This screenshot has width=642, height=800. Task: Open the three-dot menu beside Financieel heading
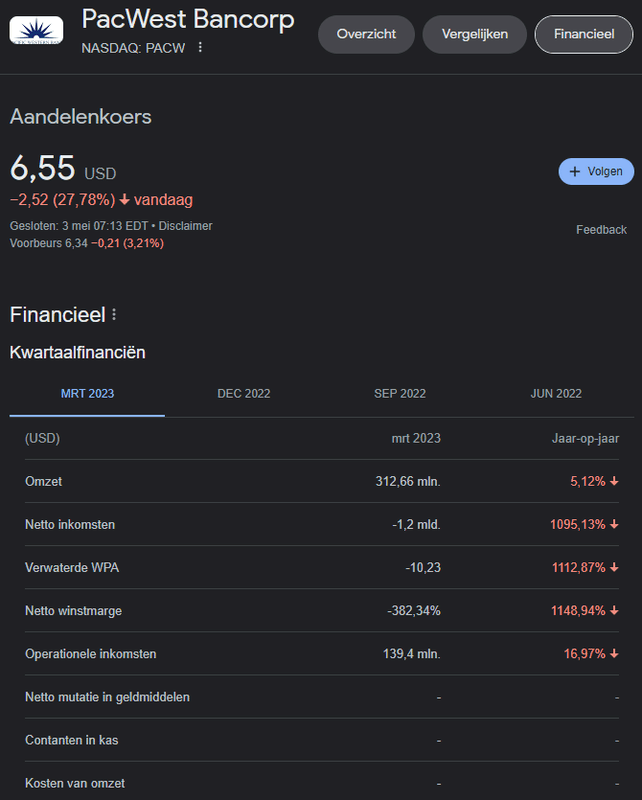114,315
